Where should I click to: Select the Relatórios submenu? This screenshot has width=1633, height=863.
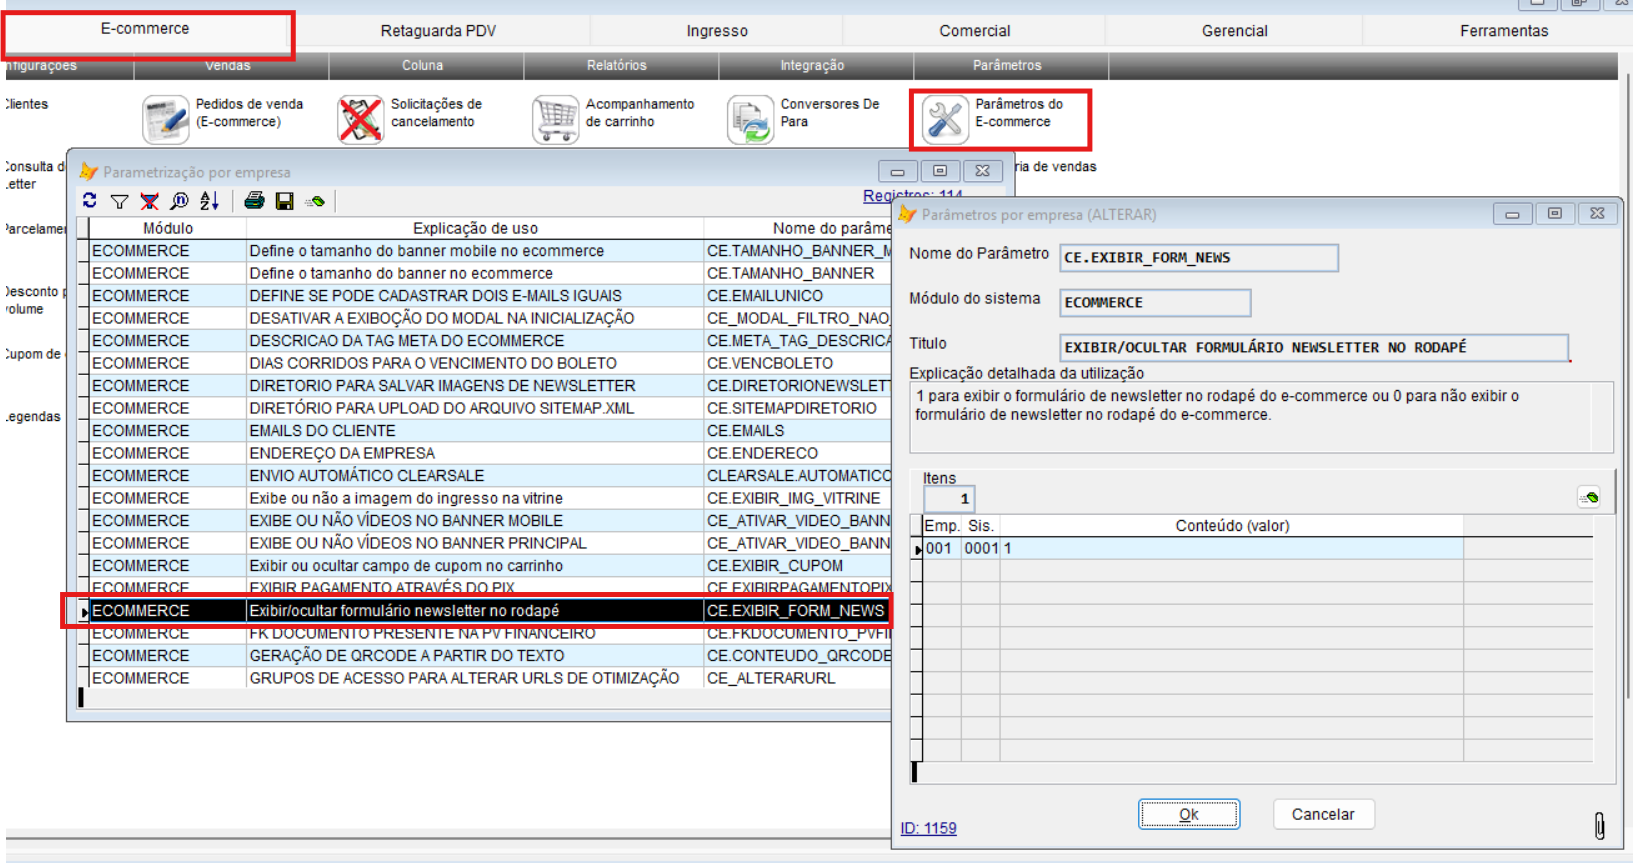[616, 65]
